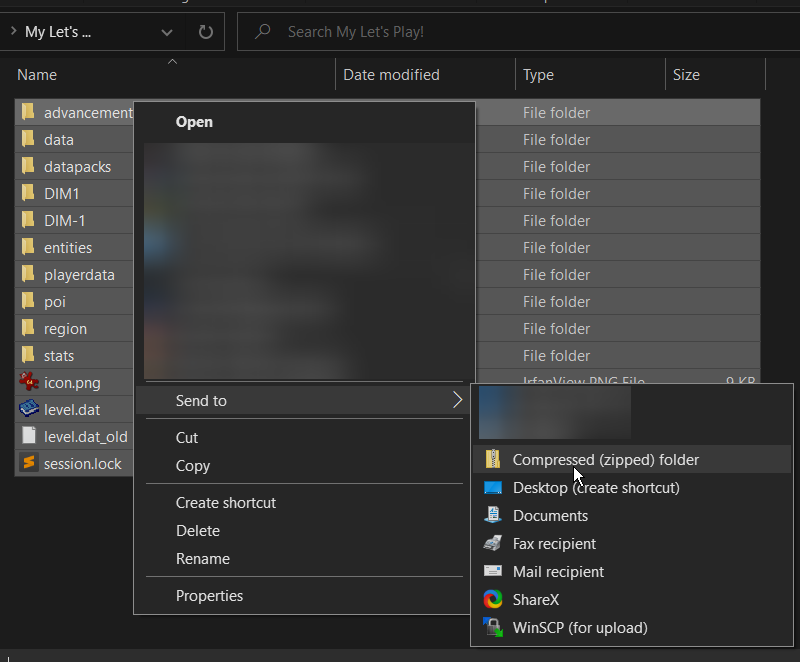Click the session.lock file icon
Viewport: 800px width, 662px height.
[x=28, y=463]
